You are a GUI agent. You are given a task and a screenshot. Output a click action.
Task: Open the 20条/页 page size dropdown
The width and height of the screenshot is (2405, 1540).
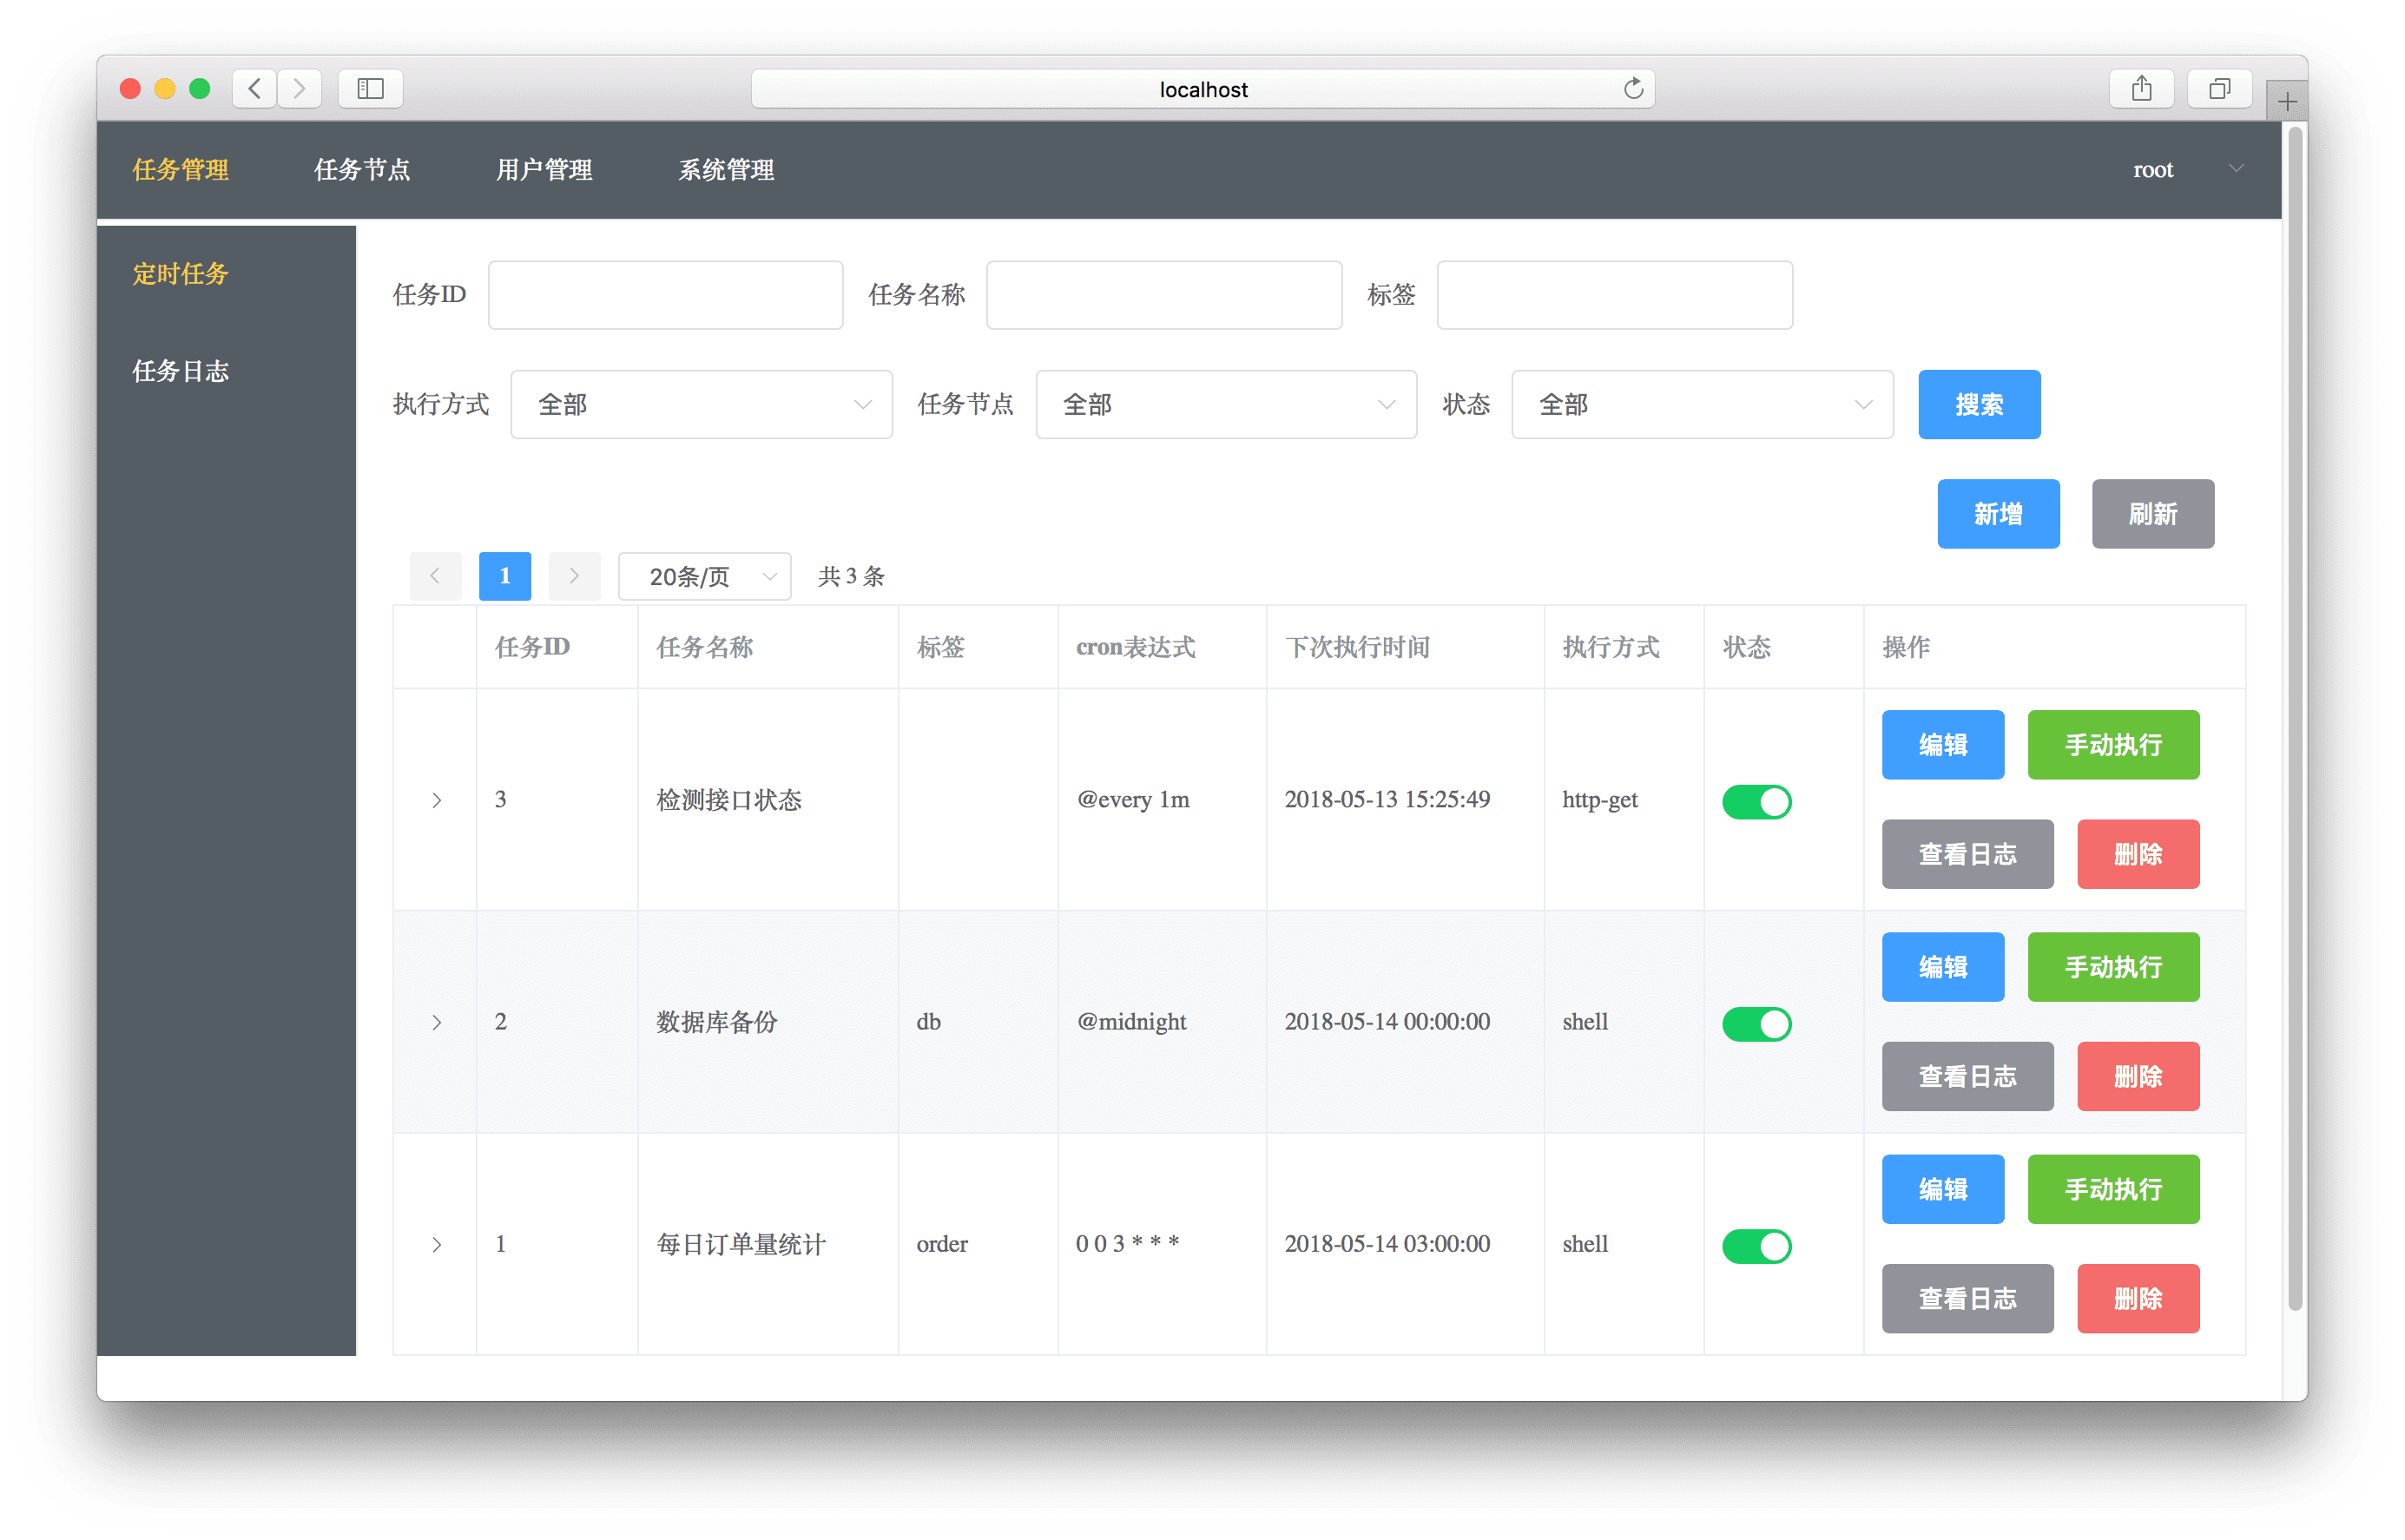(x=704, y=577)
